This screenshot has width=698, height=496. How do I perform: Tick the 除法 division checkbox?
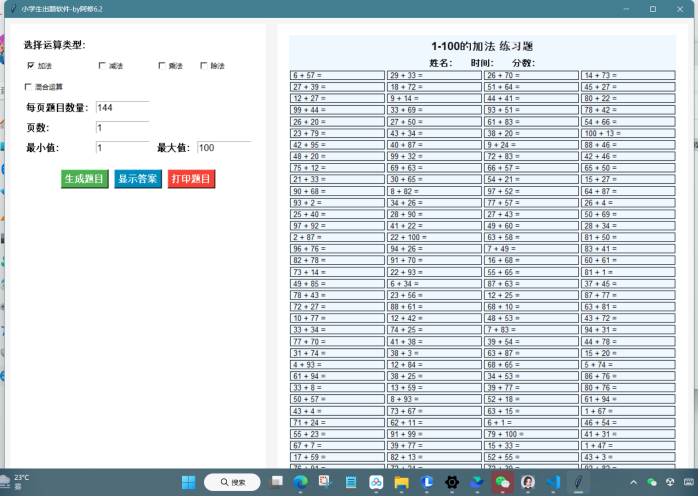204,66
